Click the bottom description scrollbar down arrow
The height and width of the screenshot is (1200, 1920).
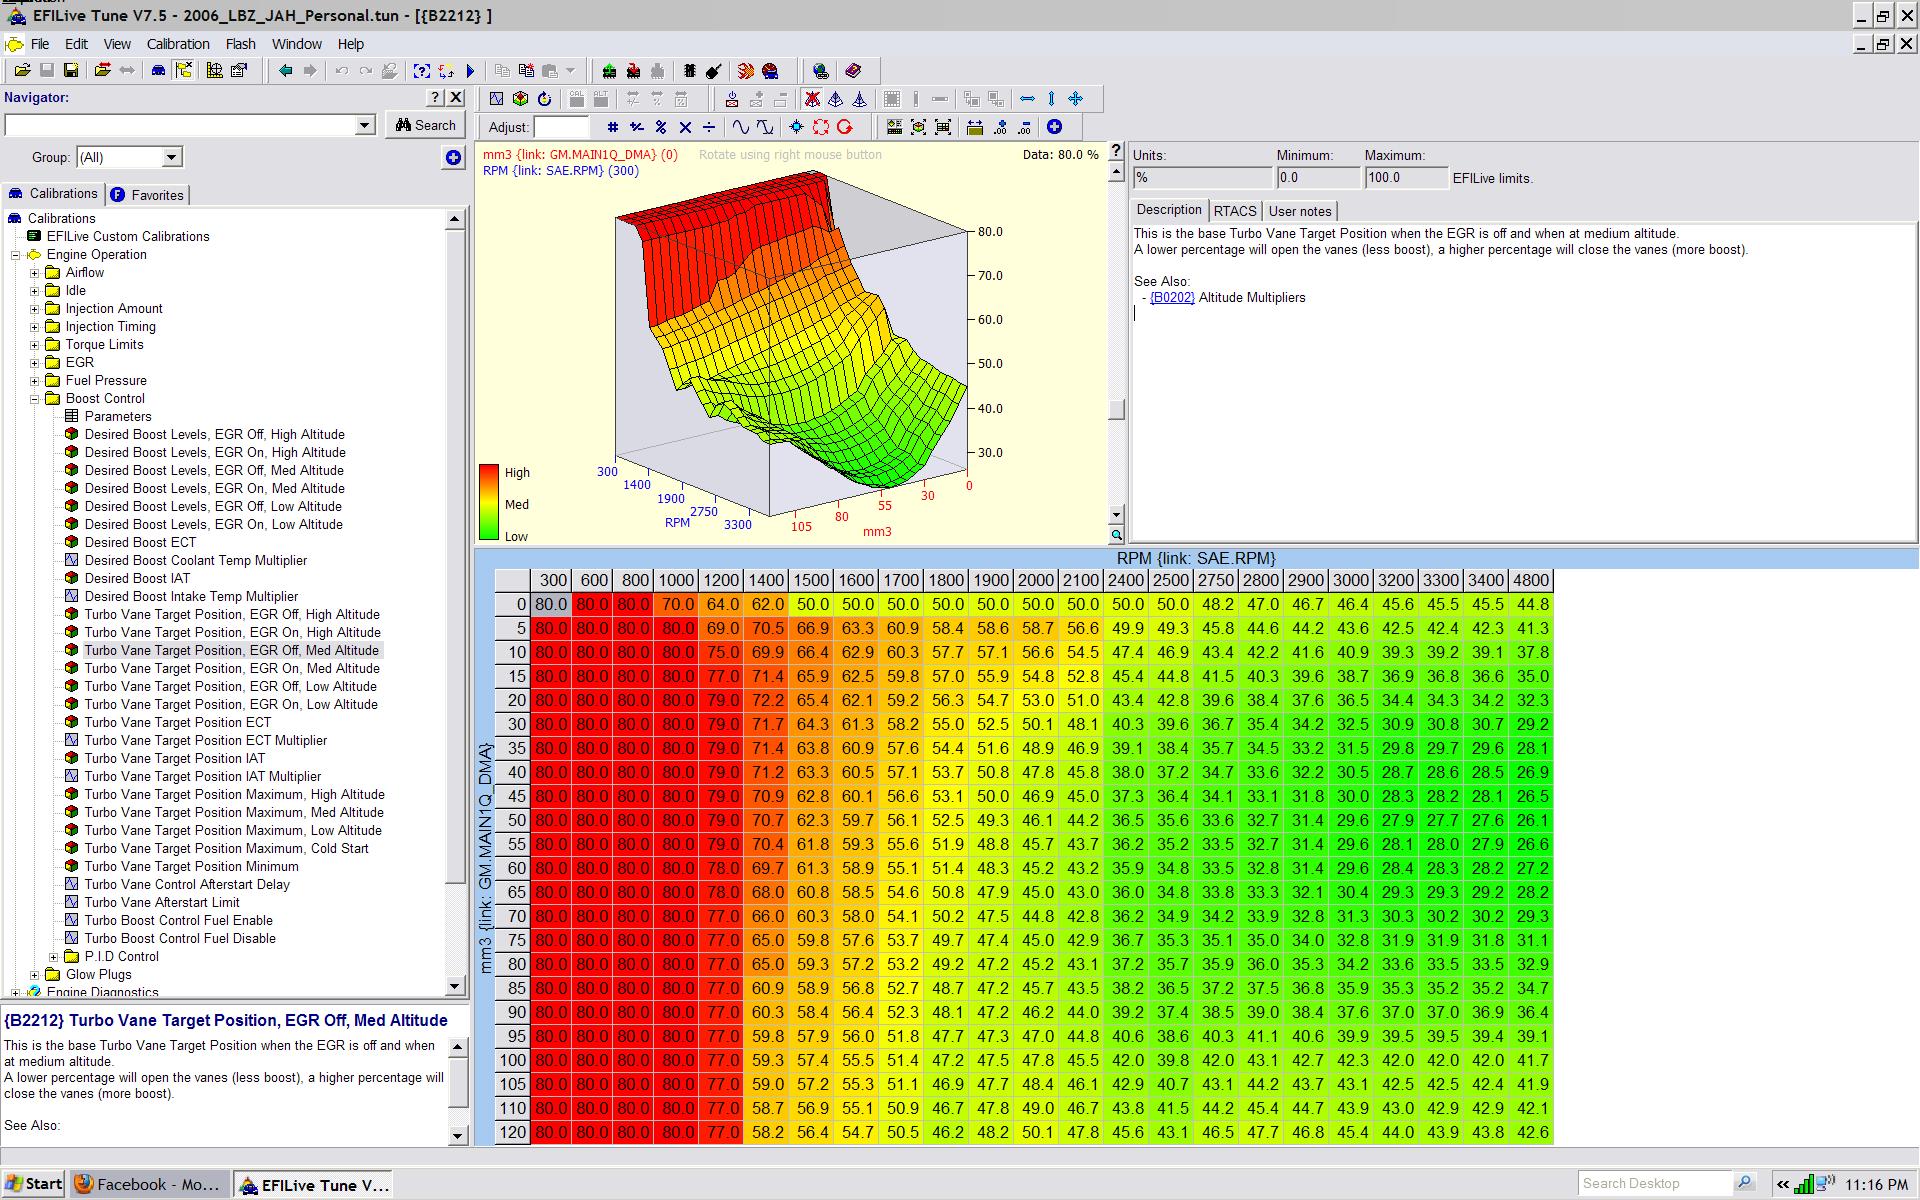point(458,1135)
